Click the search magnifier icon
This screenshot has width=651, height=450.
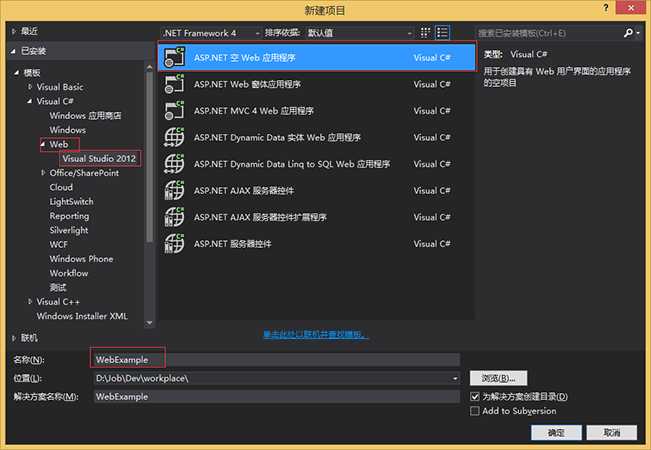629,33
